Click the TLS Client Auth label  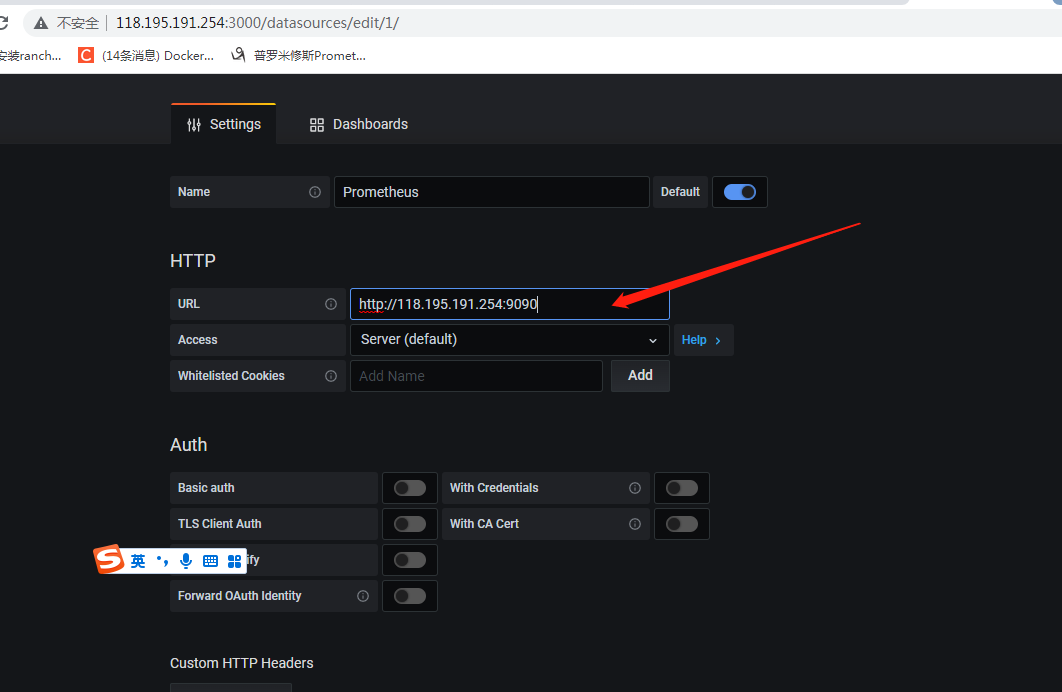coord(219,524)
